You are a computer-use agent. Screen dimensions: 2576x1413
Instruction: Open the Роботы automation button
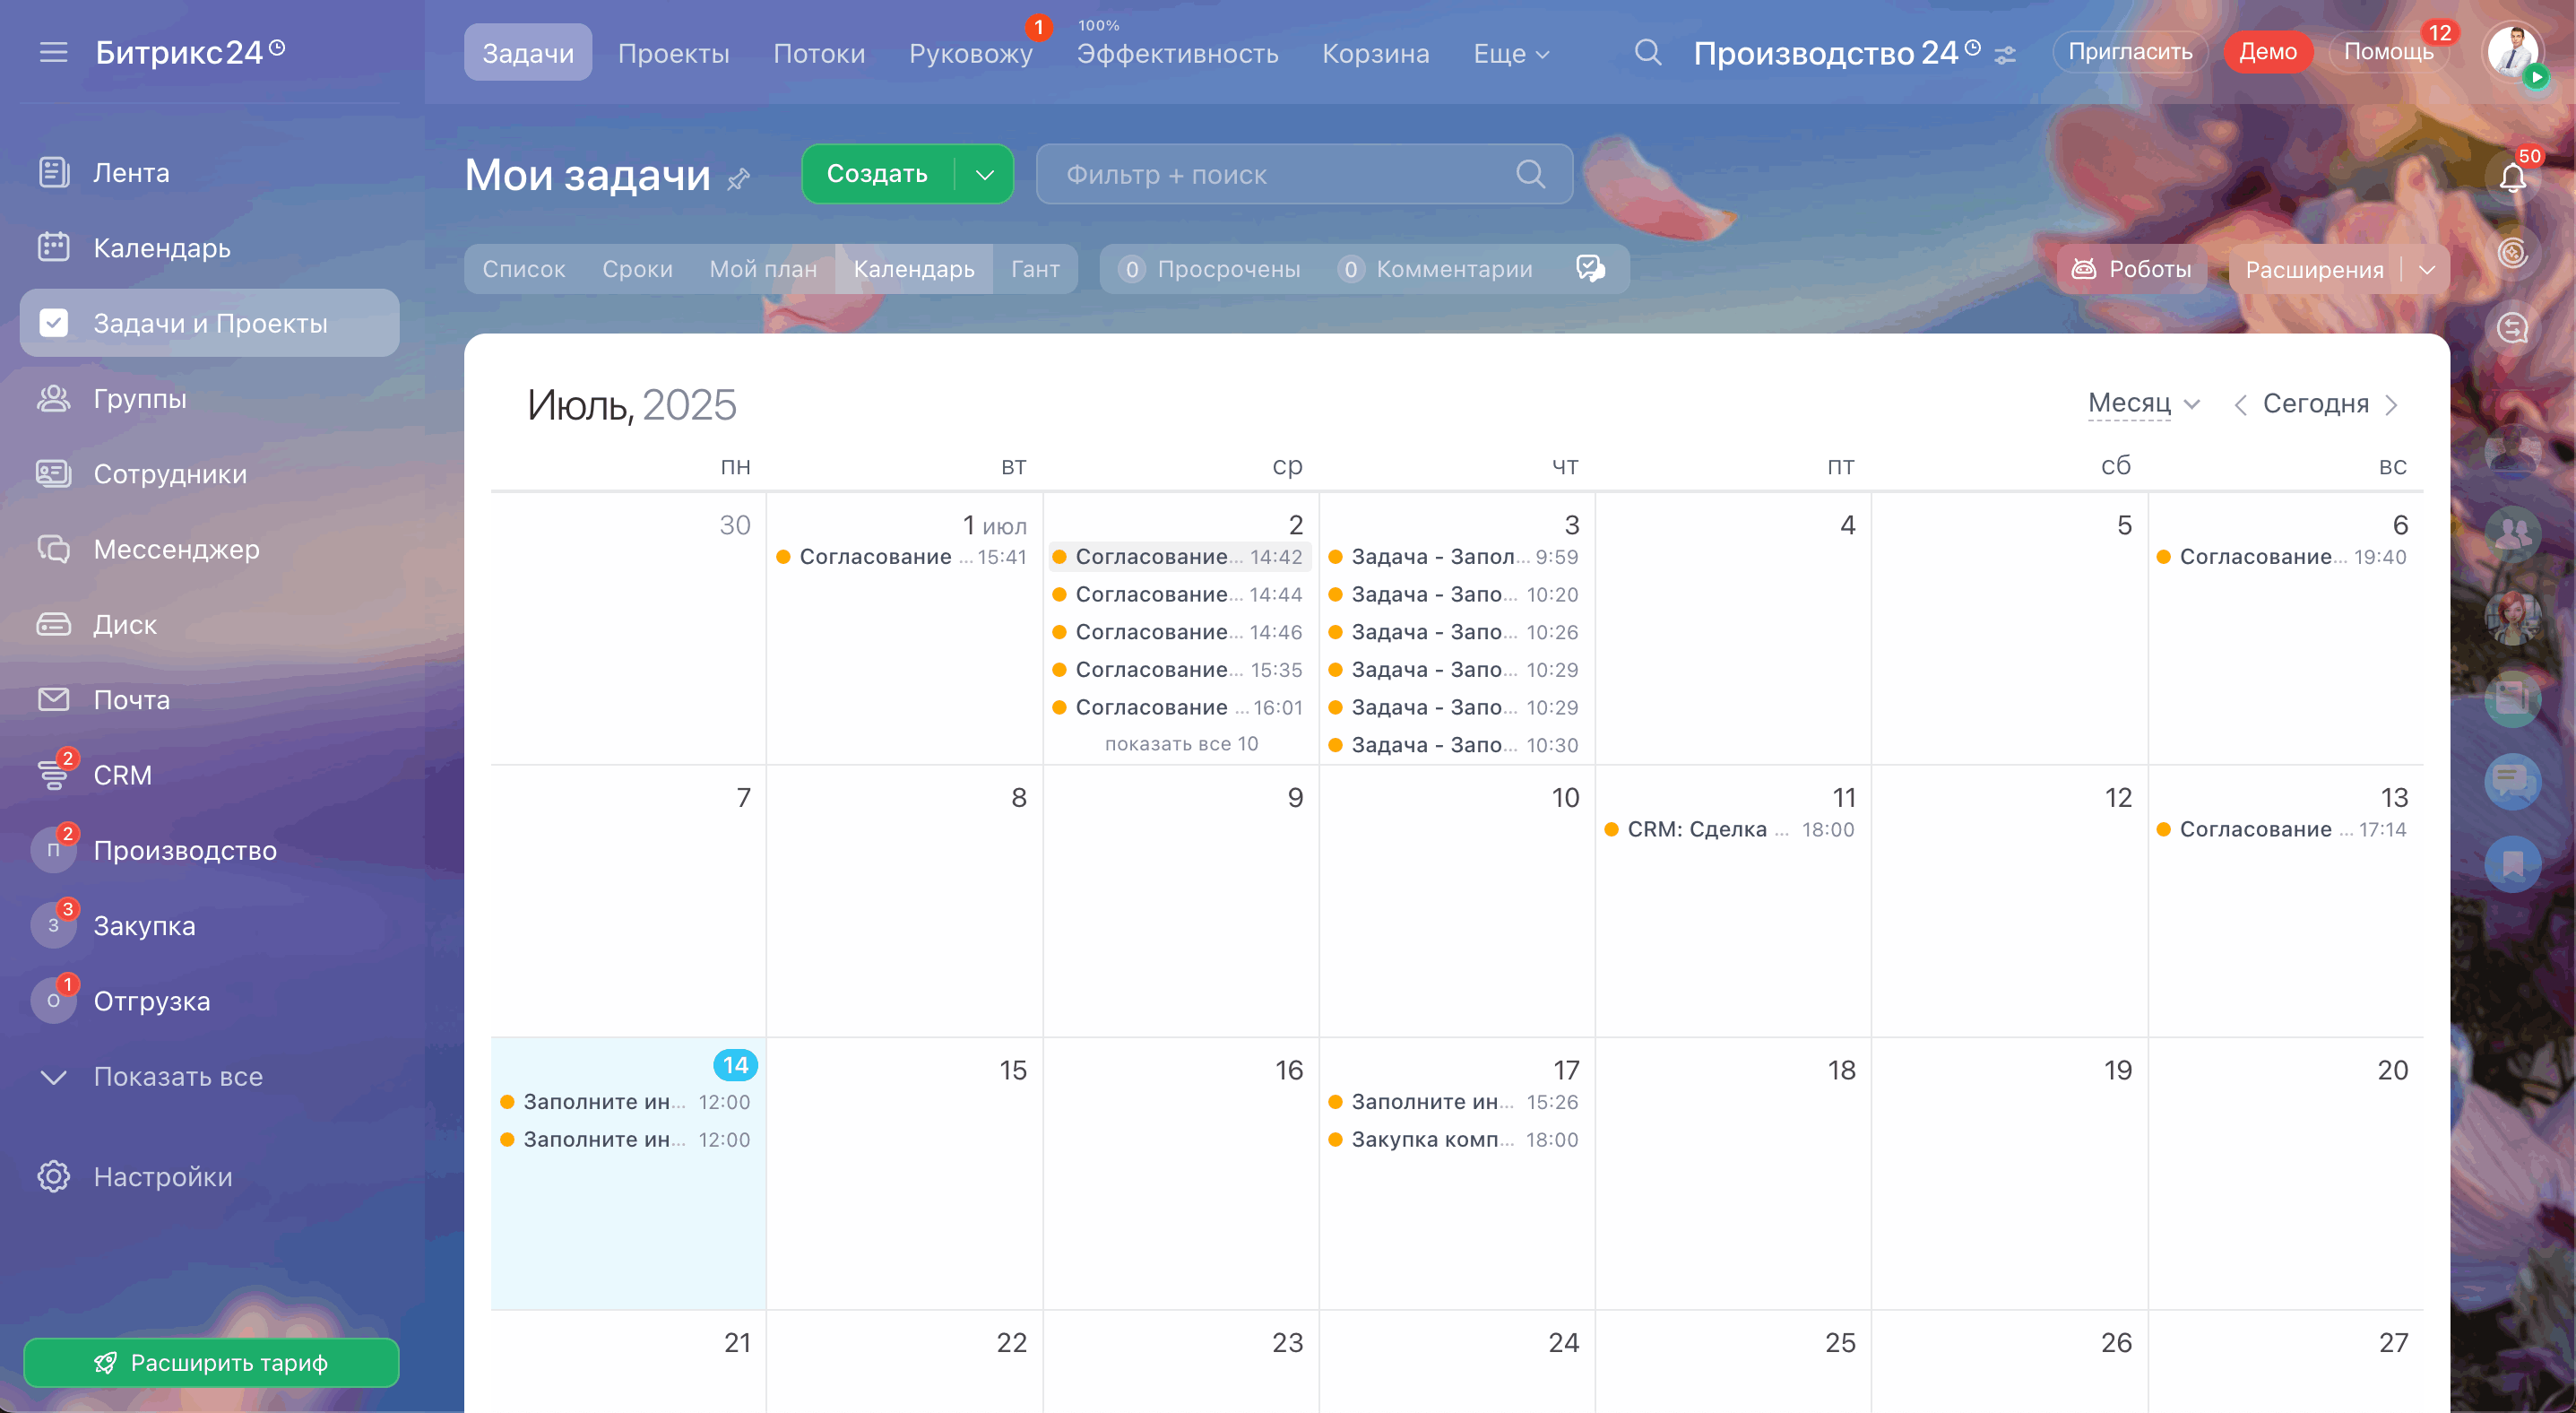point(2131,269)
